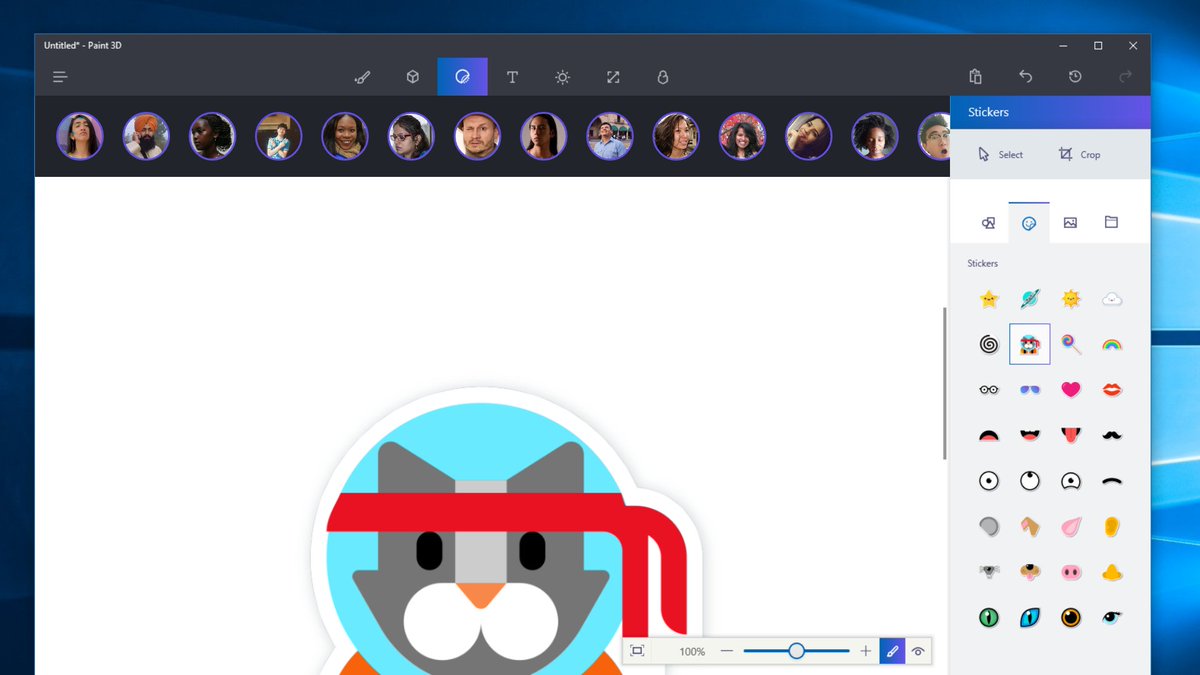This screenshot has width=1200, height=675.
Task: Pick the black mustache sticker
Action: [1112, 435]
